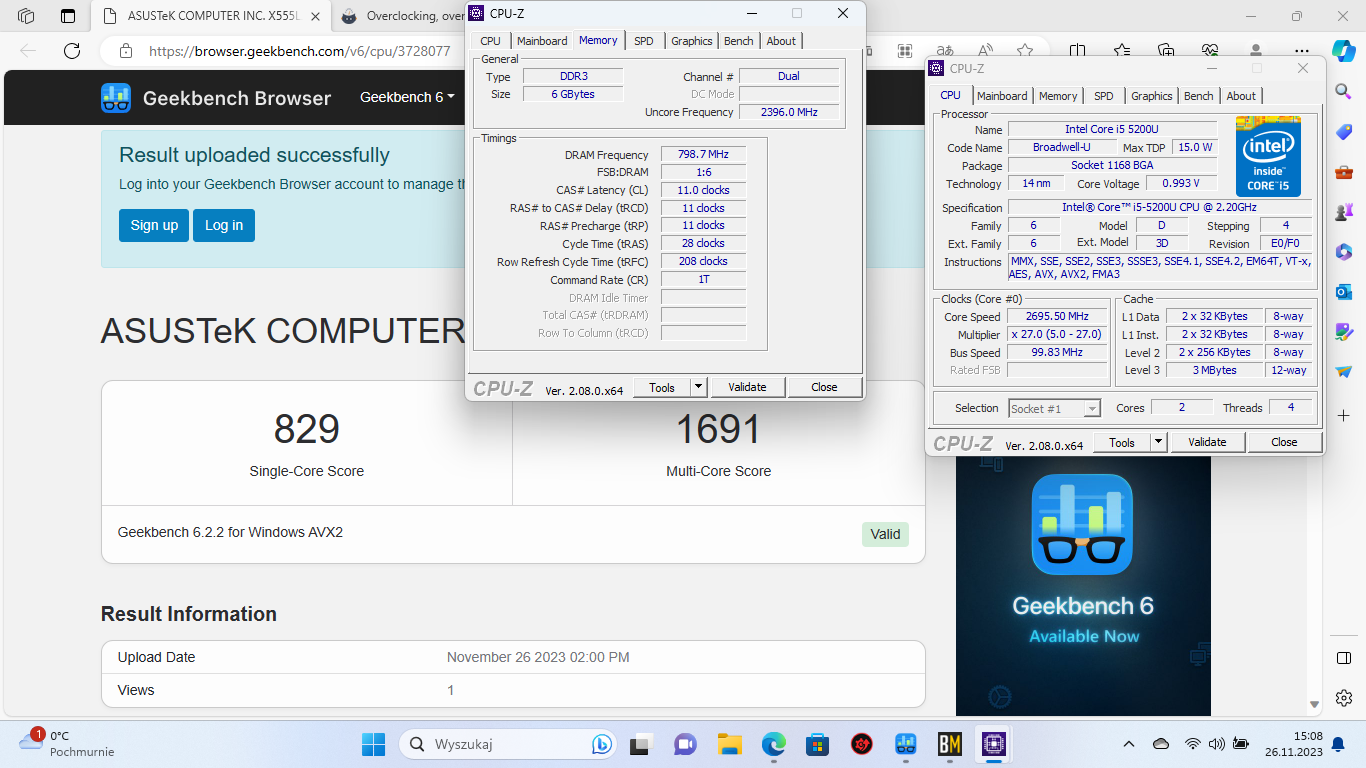Toggle Edge split screen icon
The height and width of the screenshot is (768, 1366).
click(x=1077, y=51)
